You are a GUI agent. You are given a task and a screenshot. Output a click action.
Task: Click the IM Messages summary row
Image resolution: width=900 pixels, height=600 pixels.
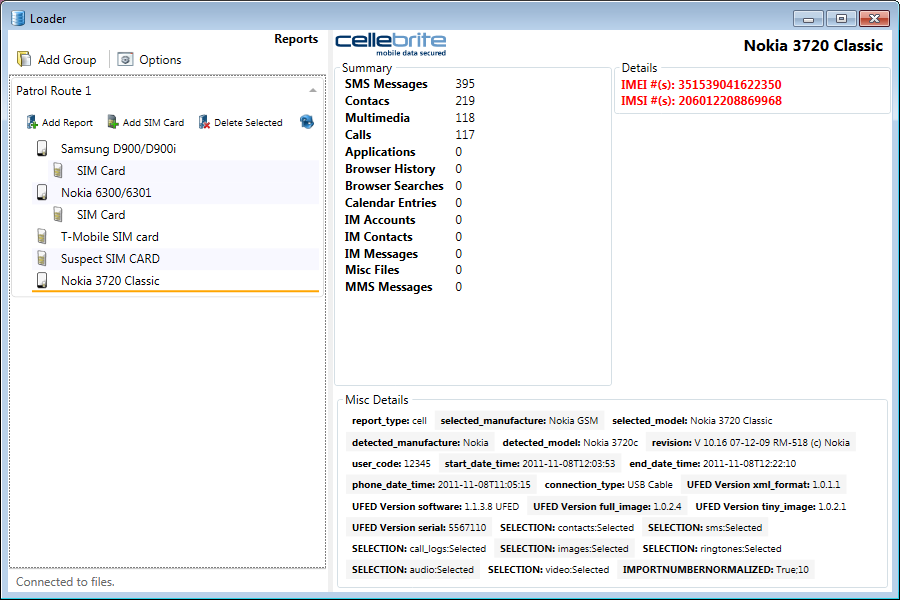[x=404, y=253]
